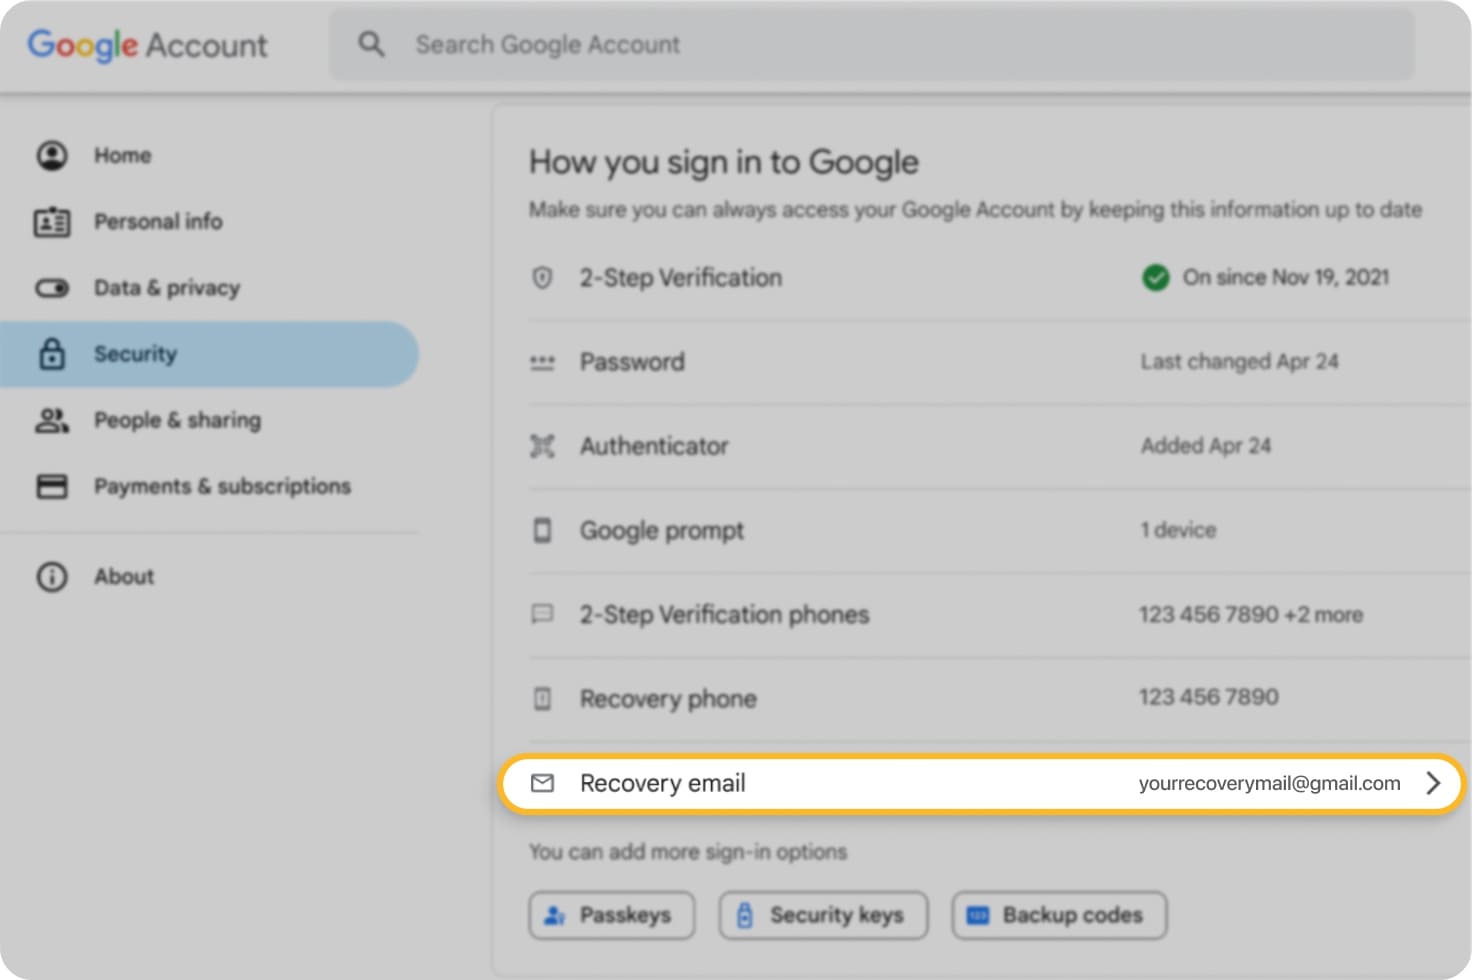Click the Google prompt phone icon
Screen dimensions: 1472x980
542,531
